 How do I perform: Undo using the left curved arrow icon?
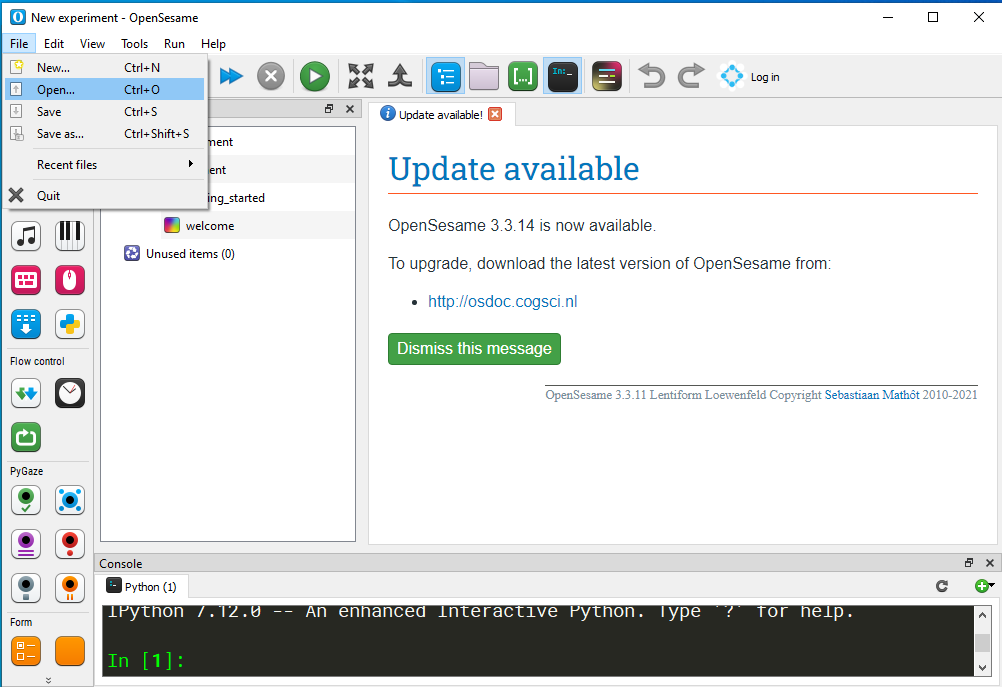tap(651, 77)
